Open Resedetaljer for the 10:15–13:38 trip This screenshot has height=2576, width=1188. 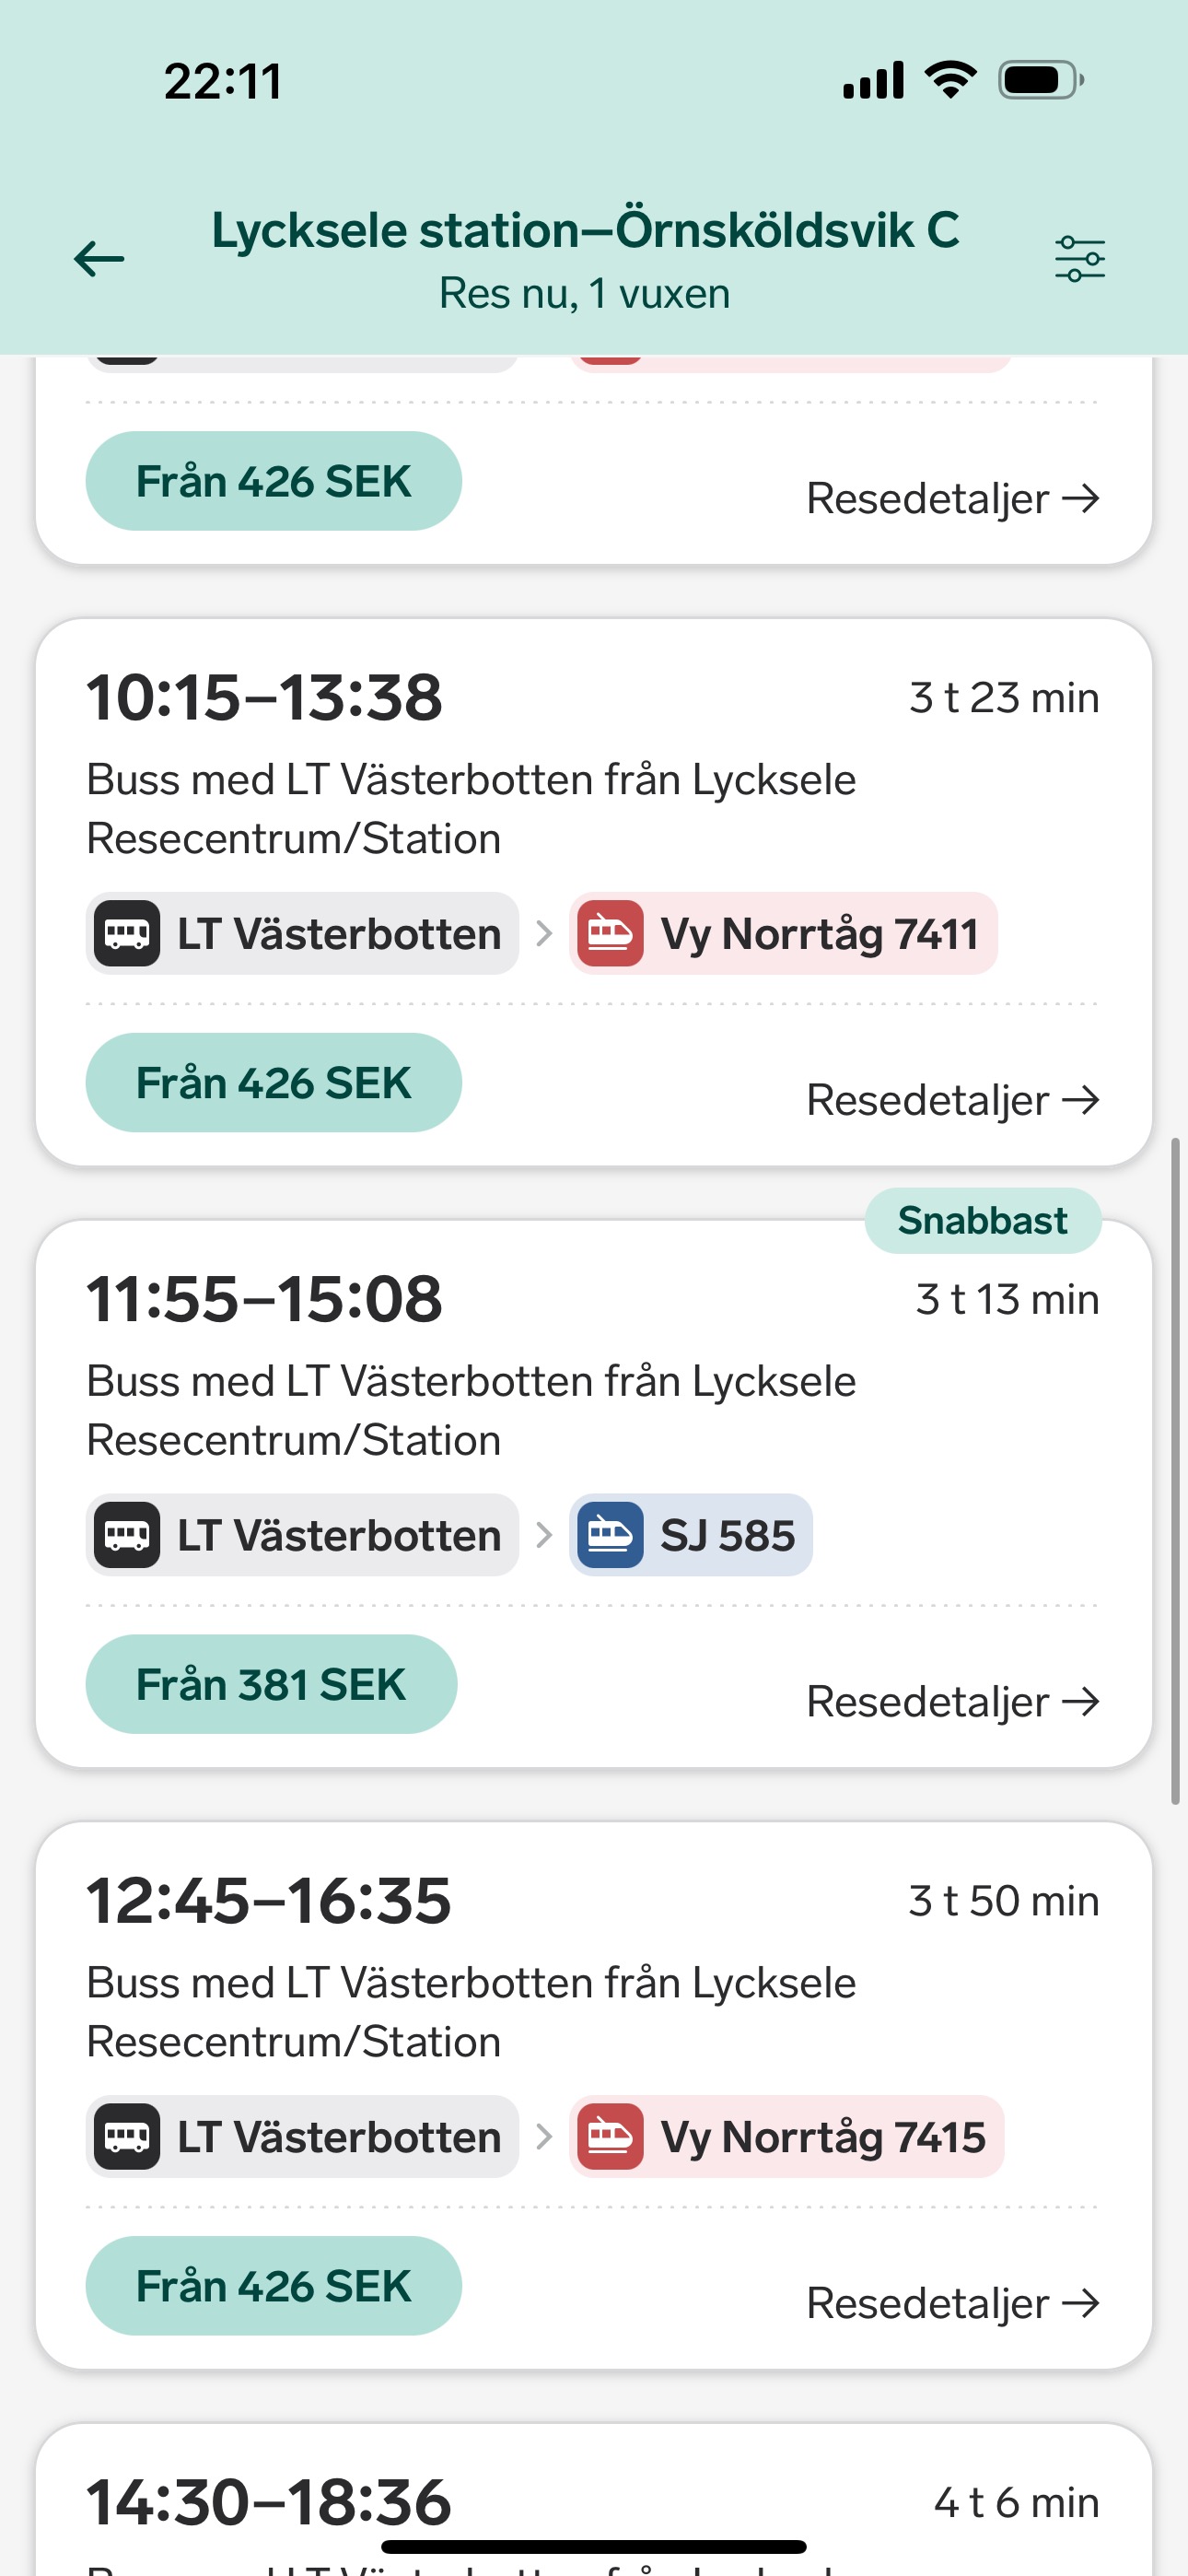[x=952, y=1100]
